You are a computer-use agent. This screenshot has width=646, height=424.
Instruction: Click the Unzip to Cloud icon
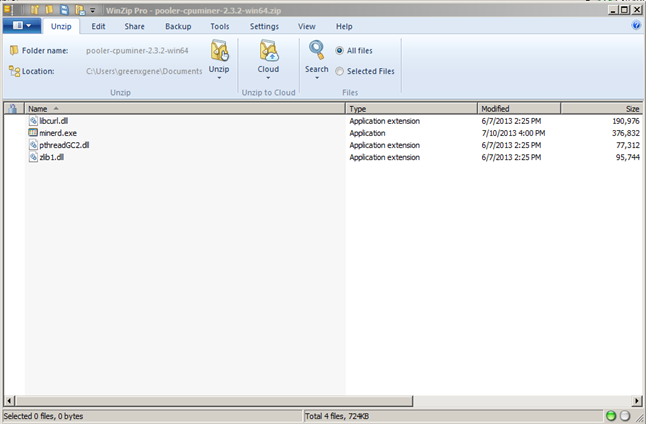click(269, 51)
